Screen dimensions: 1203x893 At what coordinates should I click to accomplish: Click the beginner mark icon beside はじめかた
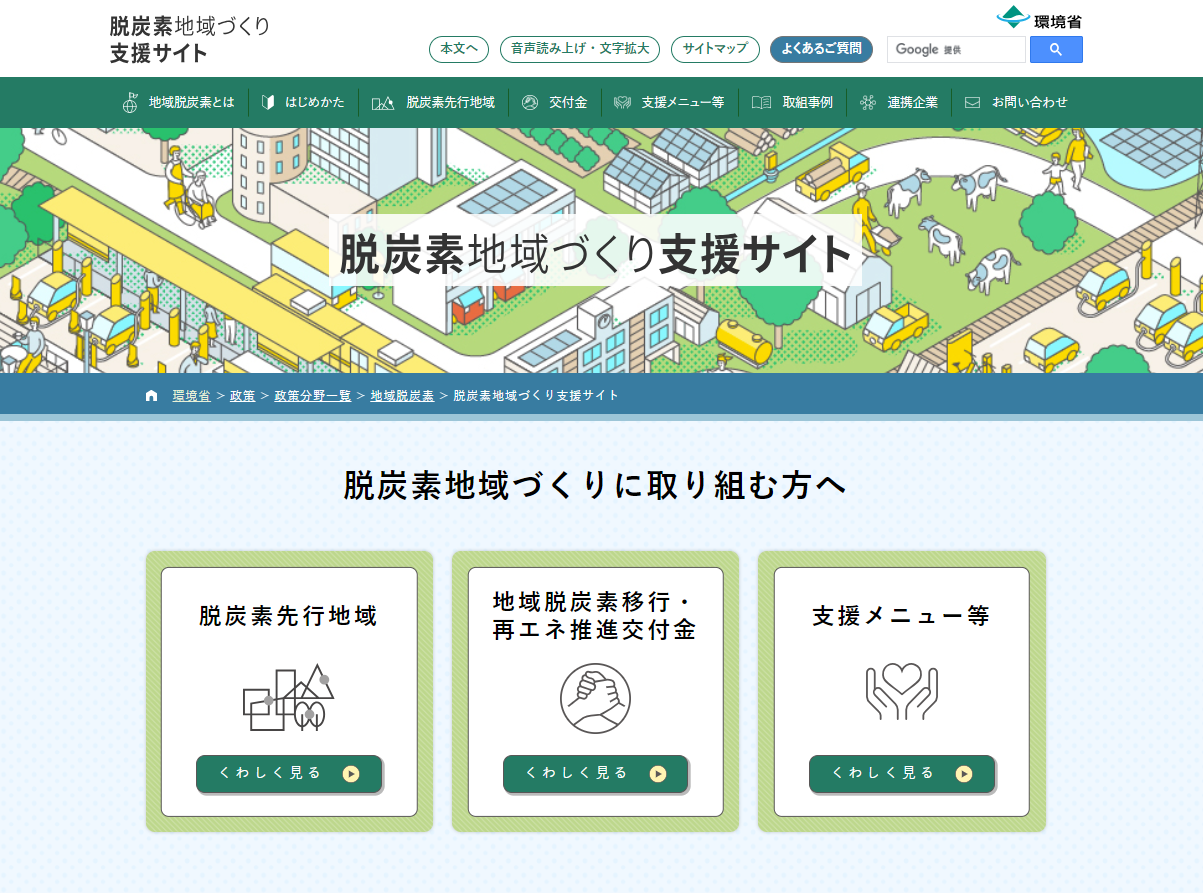(x=268, y=102)
